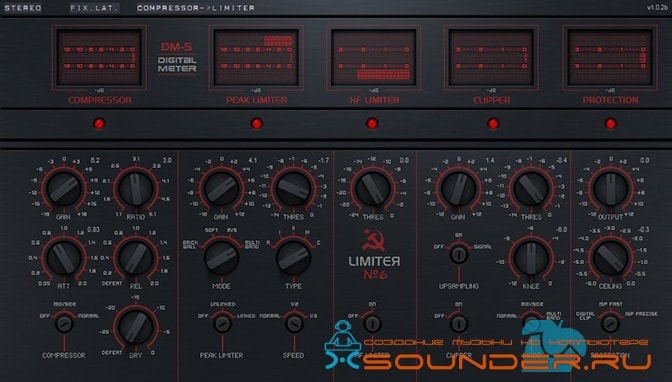672x382 pixels.
Task: Click the red LED under HF LIMITER
Action: pos(372,123)
